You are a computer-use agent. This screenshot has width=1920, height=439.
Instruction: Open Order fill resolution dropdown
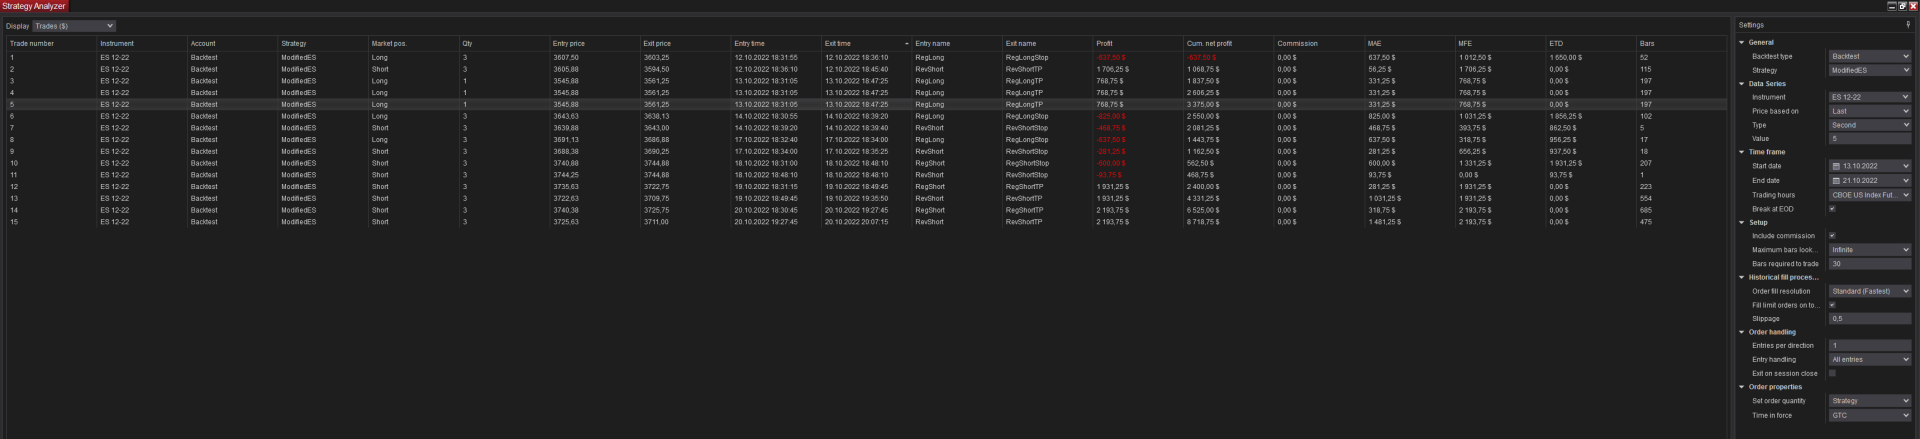pos(1870,291)
